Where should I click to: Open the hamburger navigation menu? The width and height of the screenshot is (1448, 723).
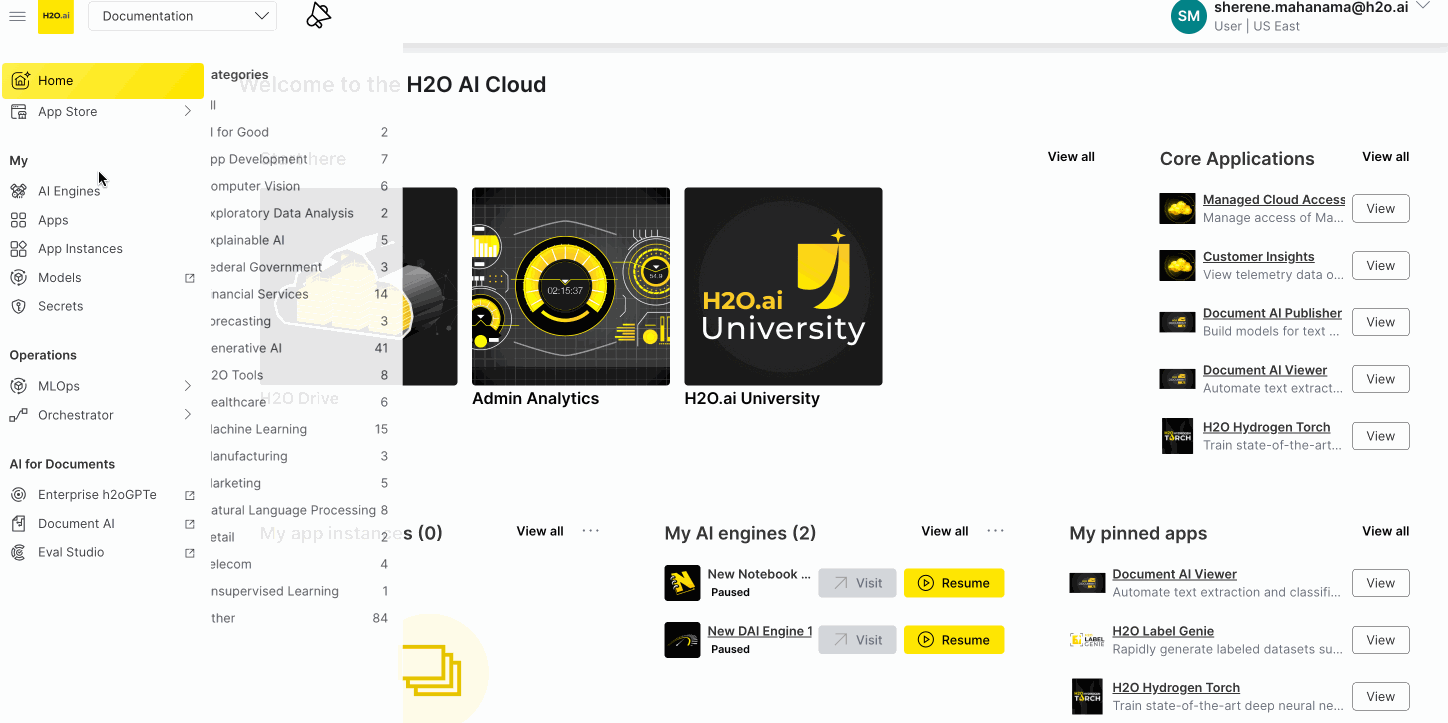tap(17, 16)
